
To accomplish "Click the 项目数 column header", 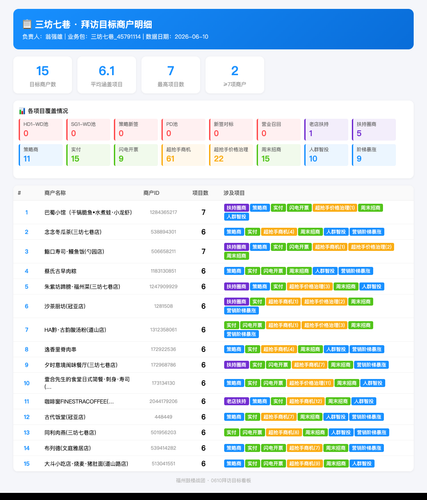I will (200, 193).
